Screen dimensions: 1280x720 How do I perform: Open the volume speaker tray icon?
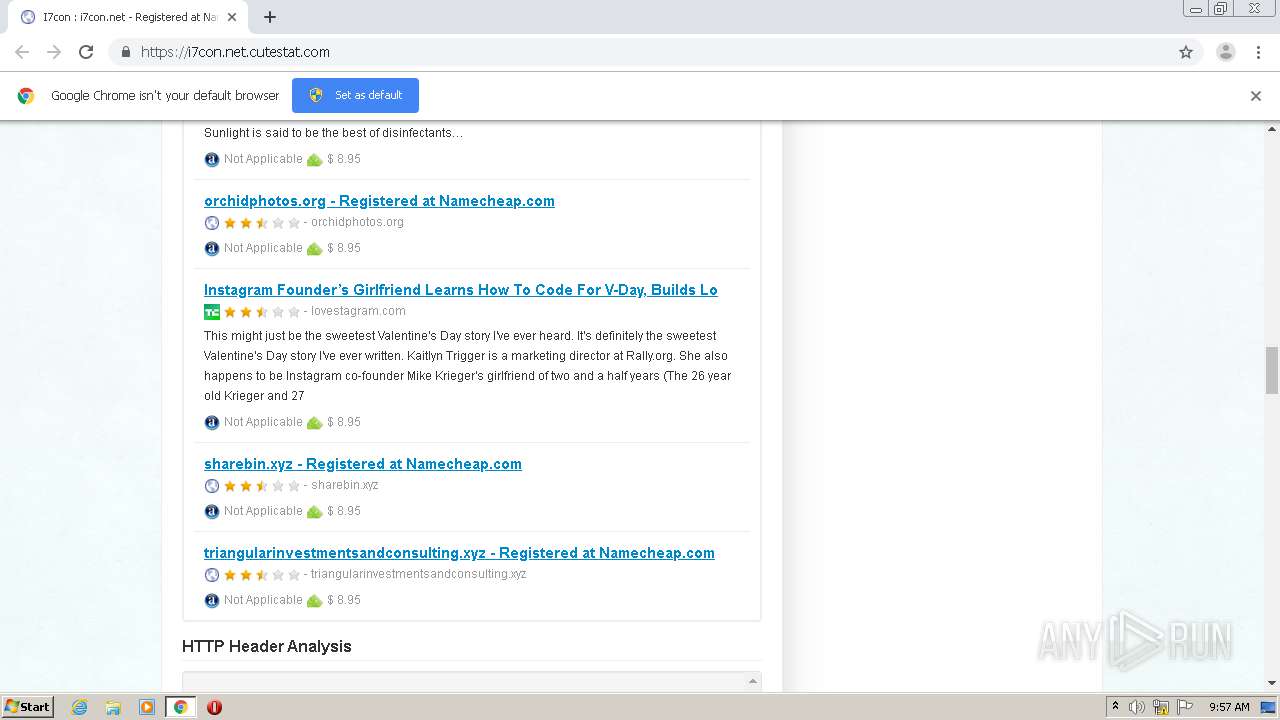coord(1137,707)
